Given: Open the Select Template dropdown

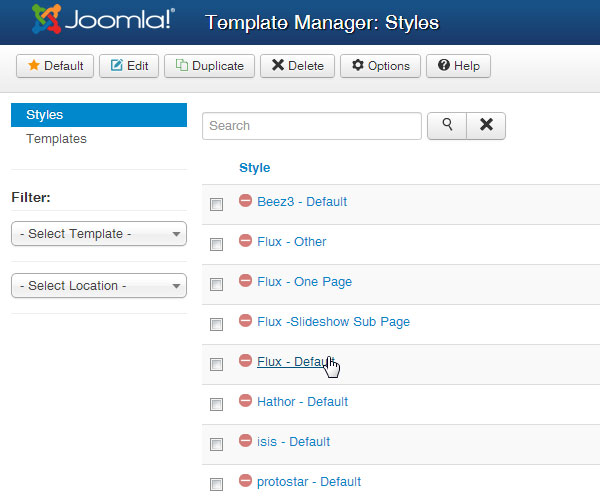Looking at the screenshot, I should 99,233.
